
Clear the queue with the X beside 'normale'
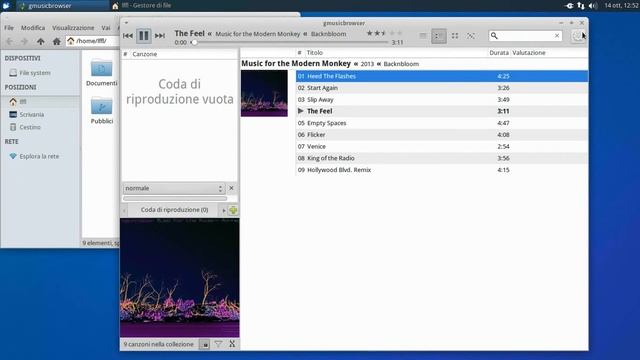pos(231,188)
